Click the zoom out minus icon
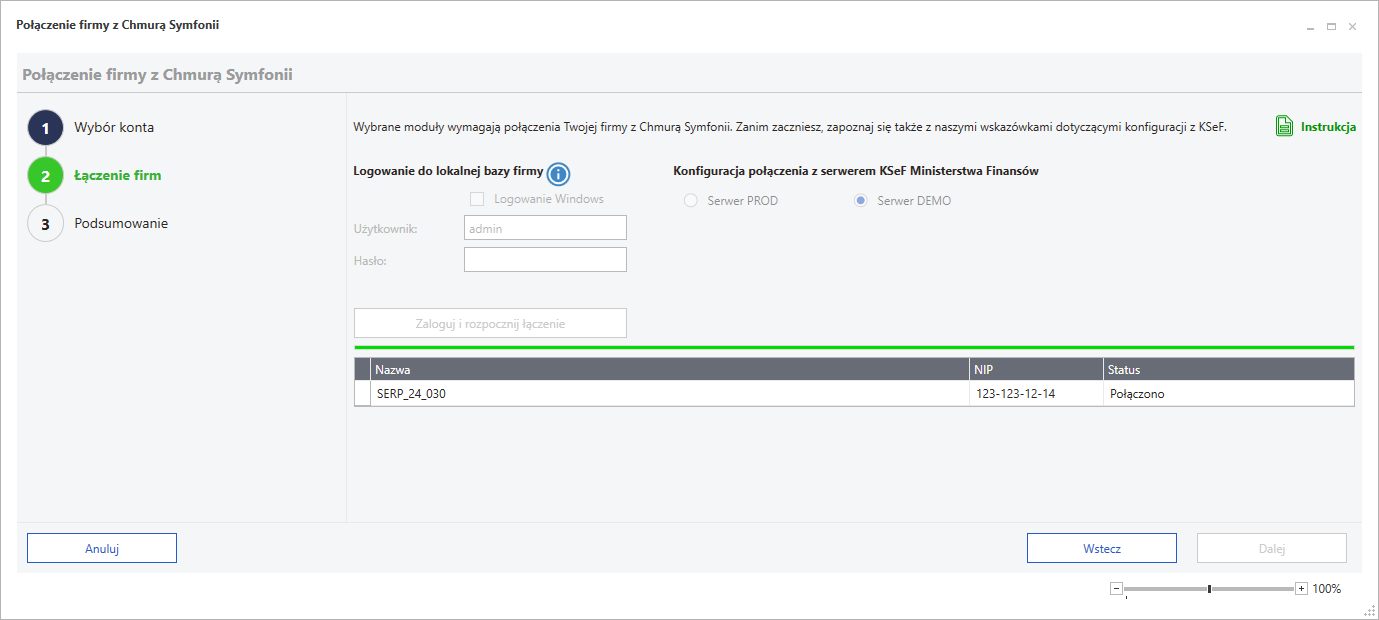This screenshot has height=620, width=1379. [x=1117, y=589]
